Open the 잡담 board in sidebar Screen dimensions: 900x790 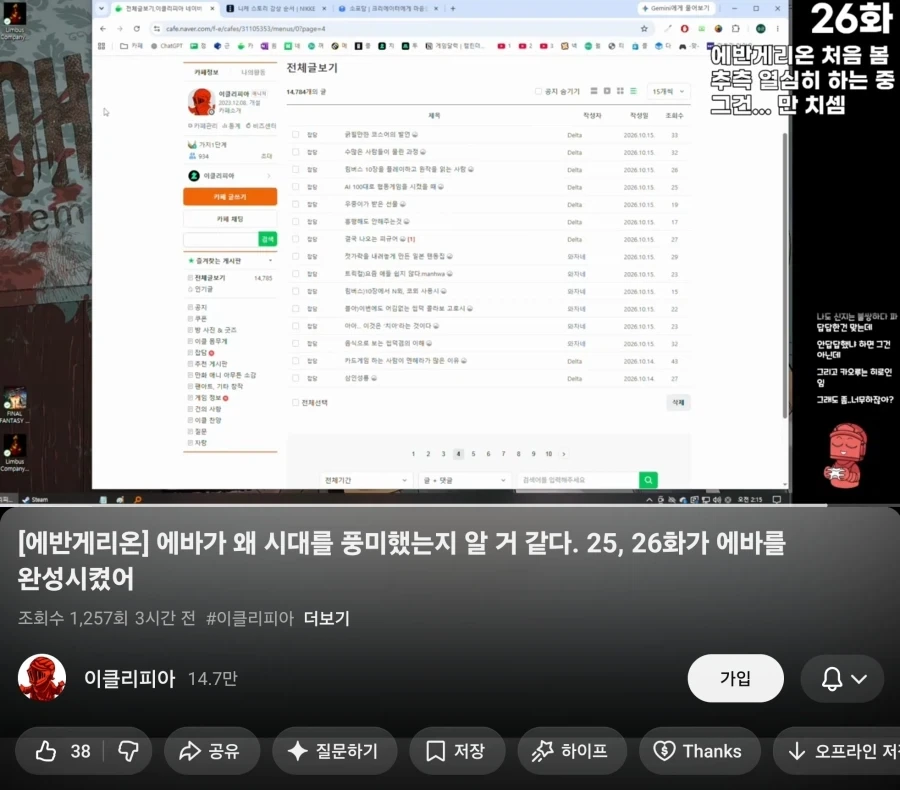(201, 353)
